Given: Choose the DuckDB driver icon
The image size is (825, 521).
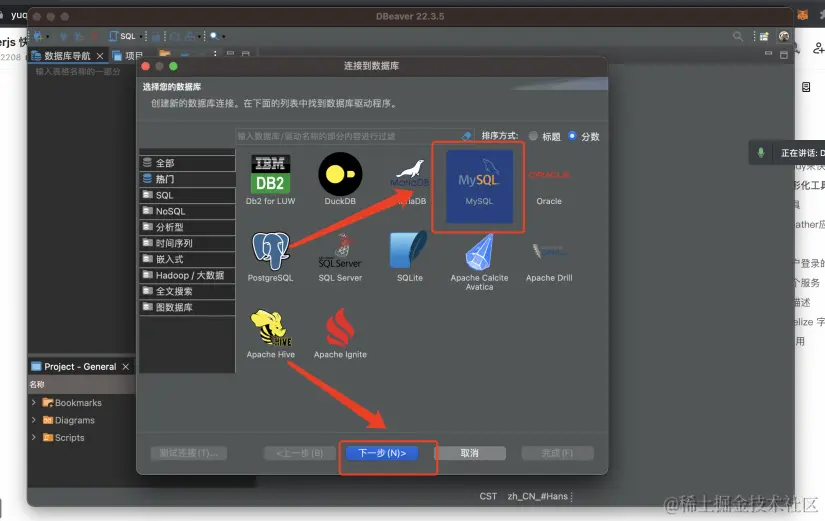Looking at the screenshot, I should coord(340,179).
